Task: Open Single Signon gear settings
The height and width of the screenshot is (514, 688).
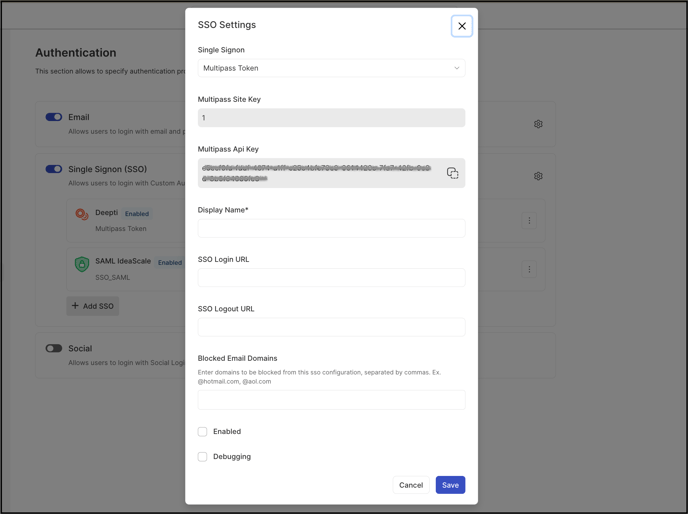Action: pos(538,176)
